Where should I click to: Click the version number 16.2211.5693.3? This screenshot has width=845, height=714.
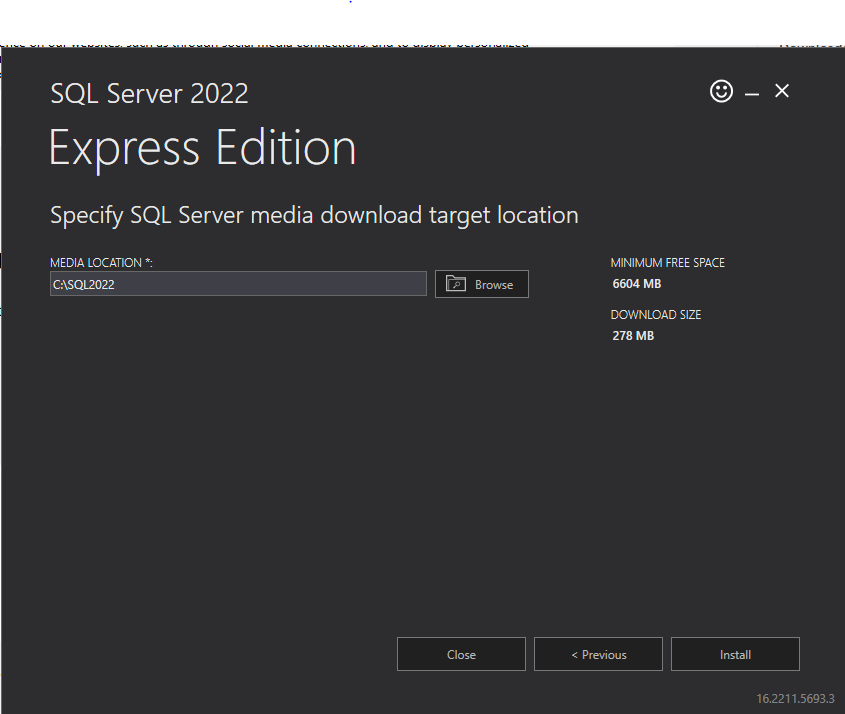tap(795, 698)
